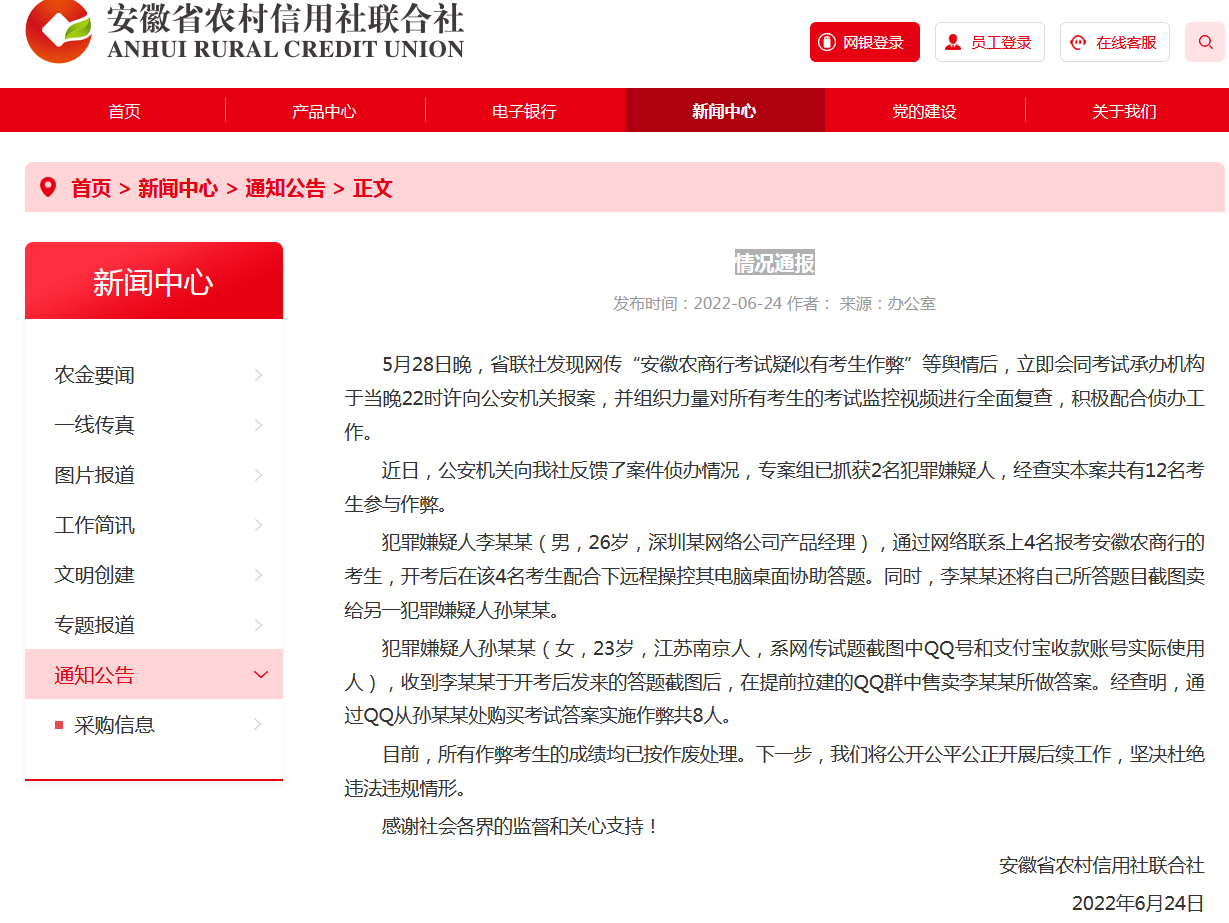Open 文明创建 in the sidebar
The width and height of the screenshot is (1229, 923).
click(154, 575)
